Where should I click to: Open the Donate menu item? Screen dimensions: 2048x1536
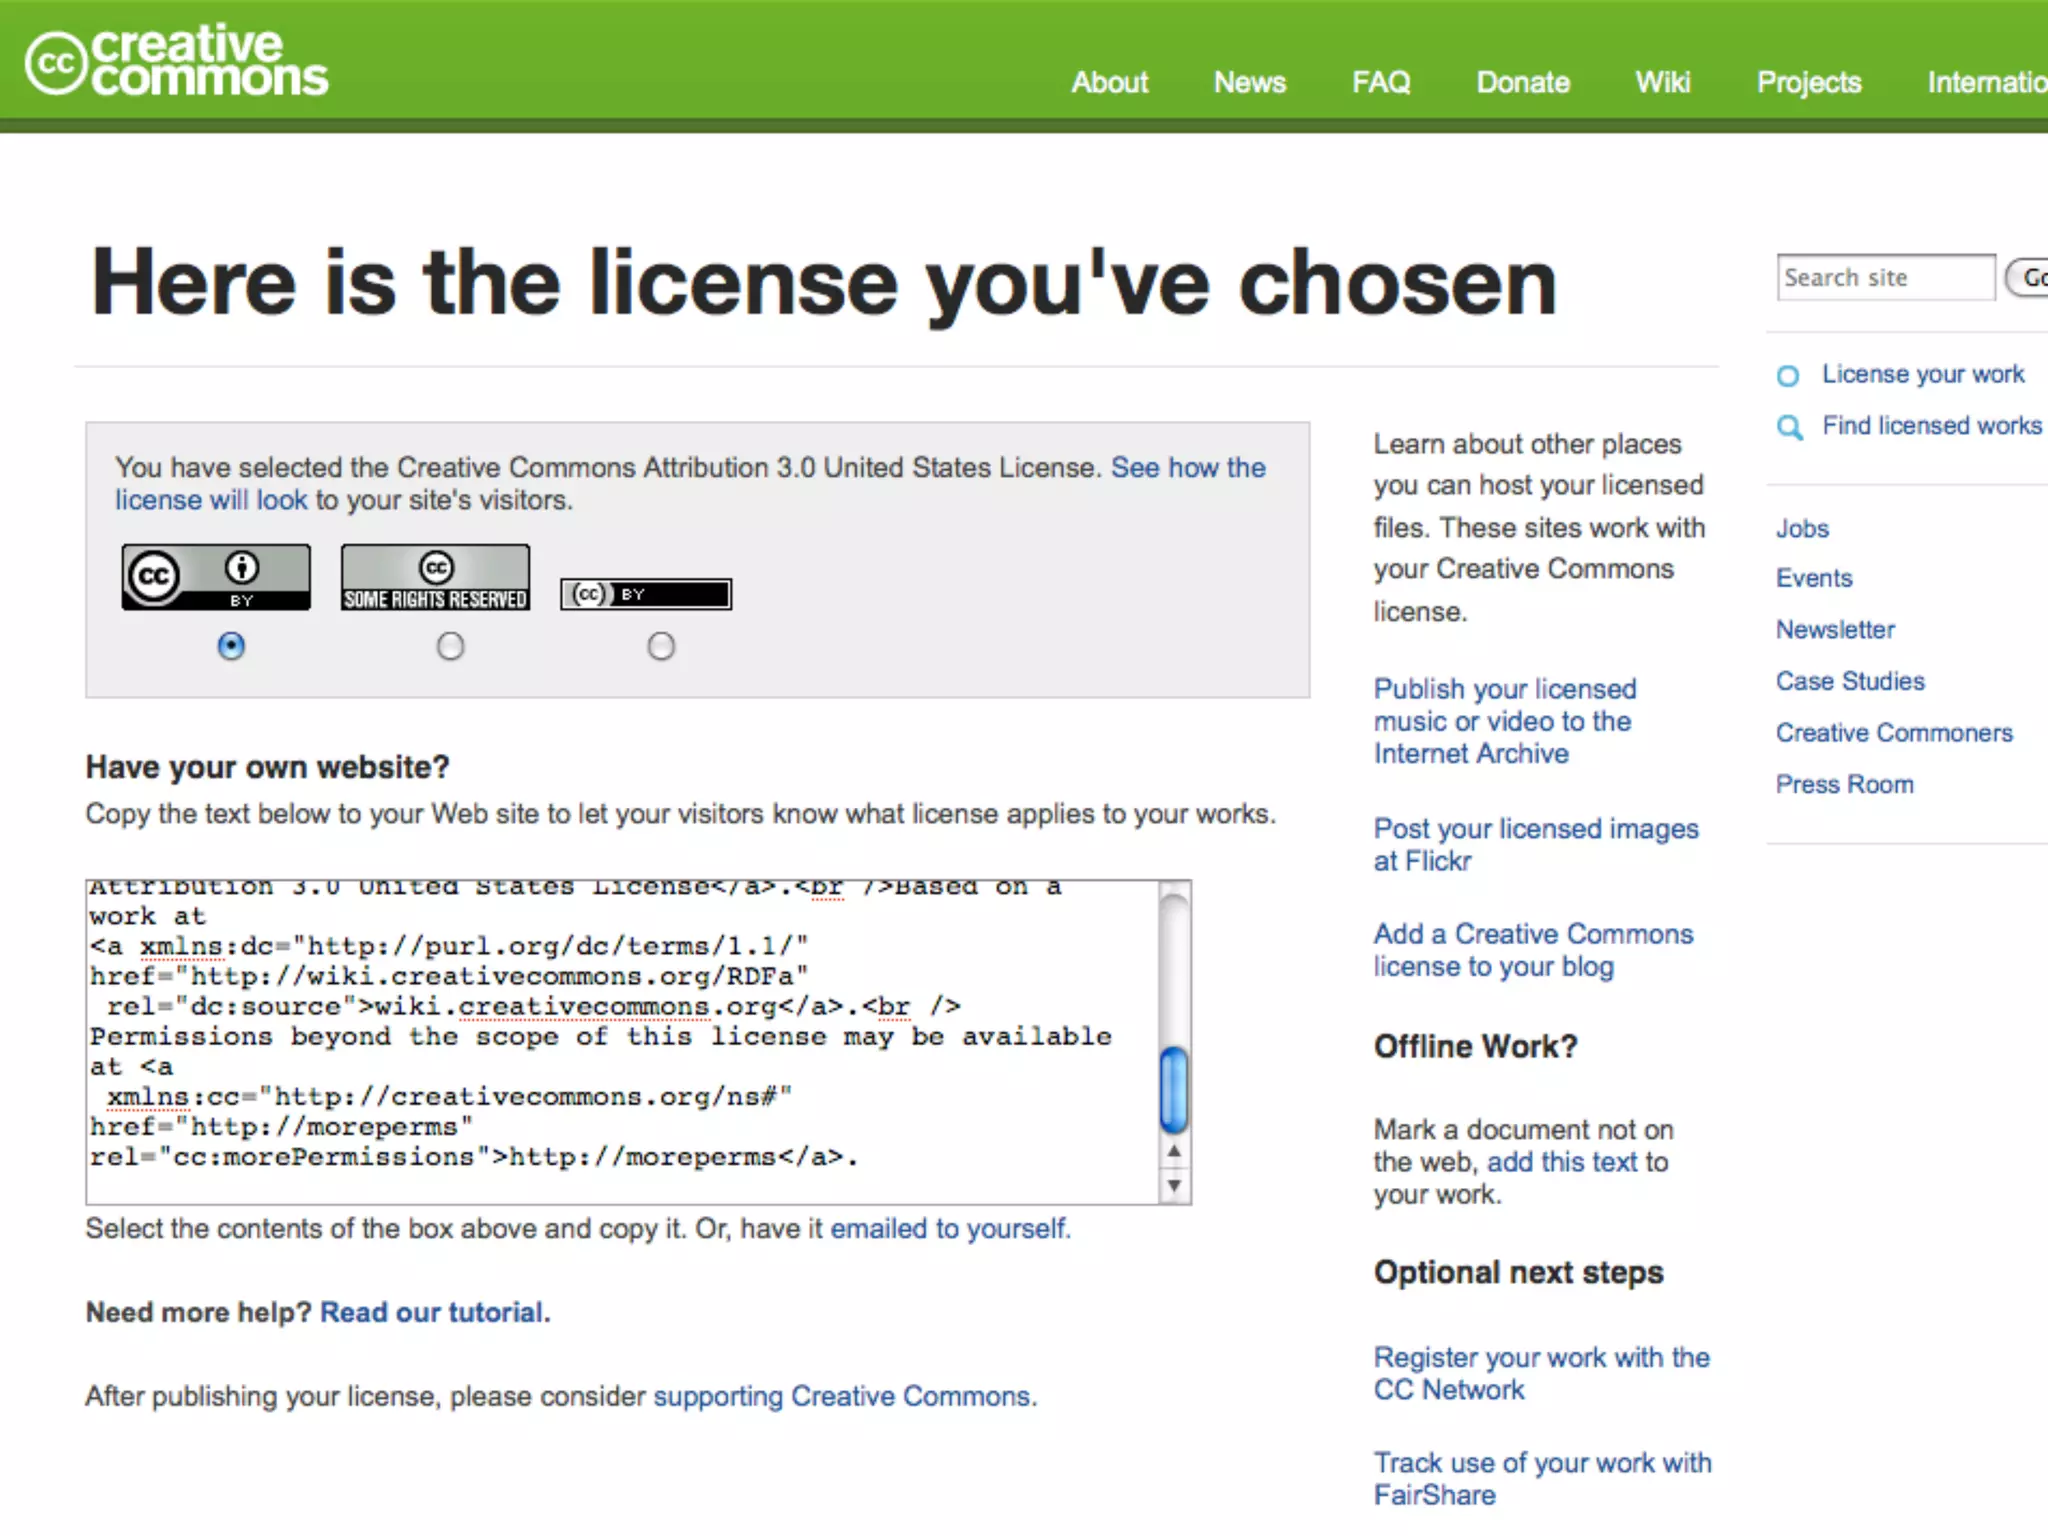pyautogui.click(x=1523, y=82)
